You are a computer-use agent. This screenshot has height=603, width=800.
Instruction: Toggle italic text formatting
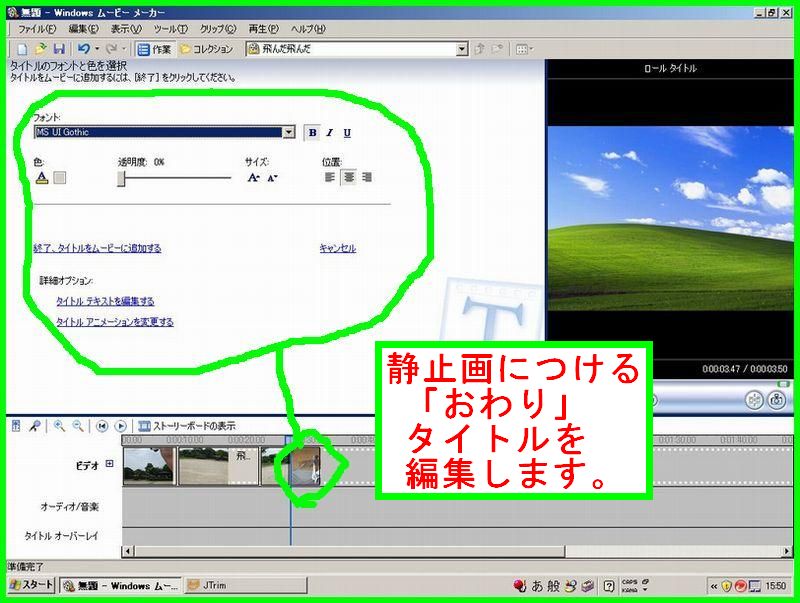pos(330,133)
